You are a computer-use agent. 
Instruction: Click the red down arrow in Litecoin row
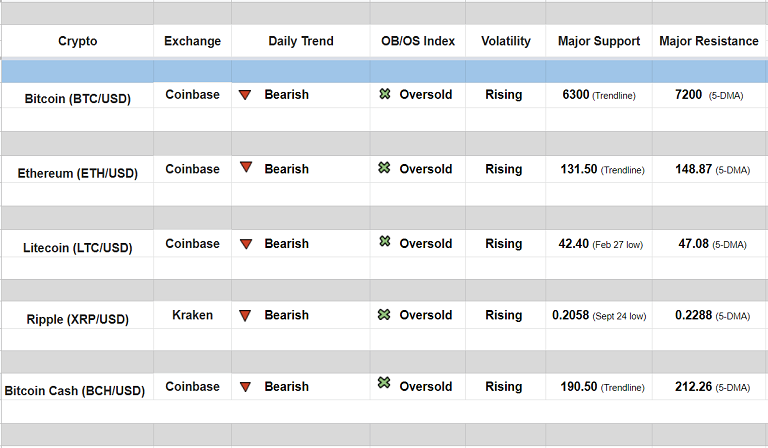245,243
